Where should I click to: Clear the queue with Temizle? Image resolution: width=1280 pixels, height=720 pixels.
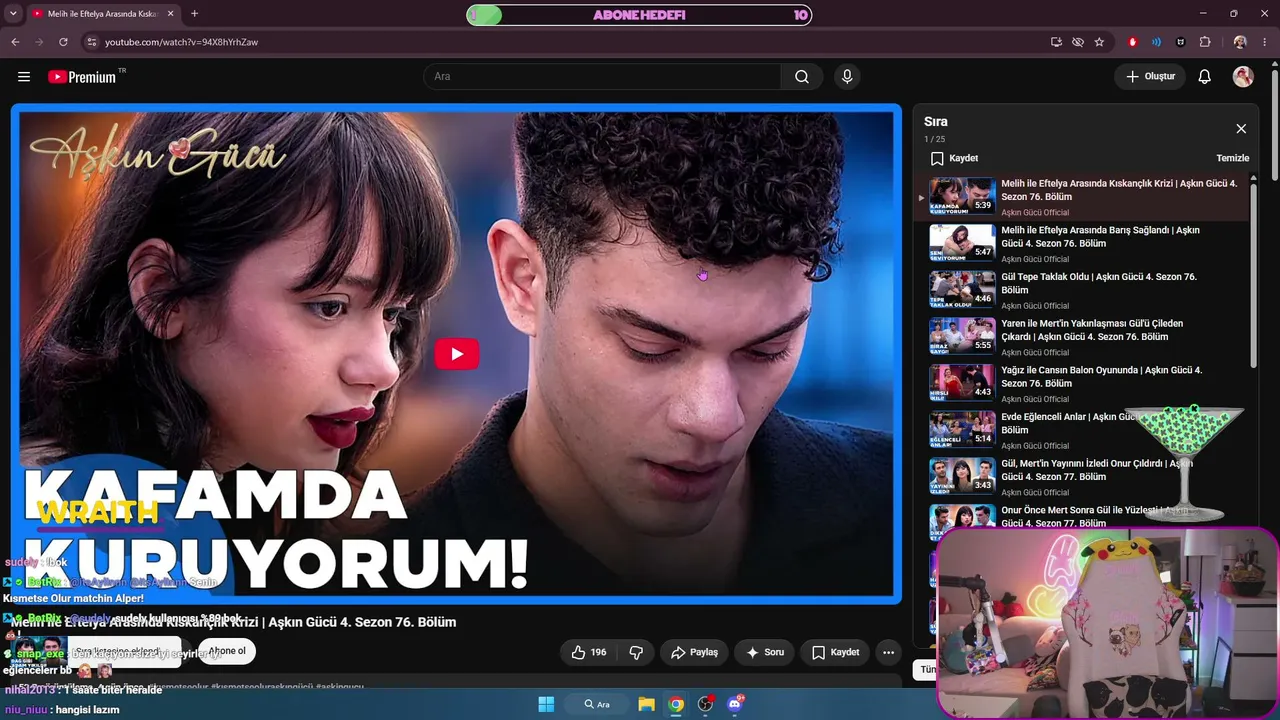coord(1232,159)
